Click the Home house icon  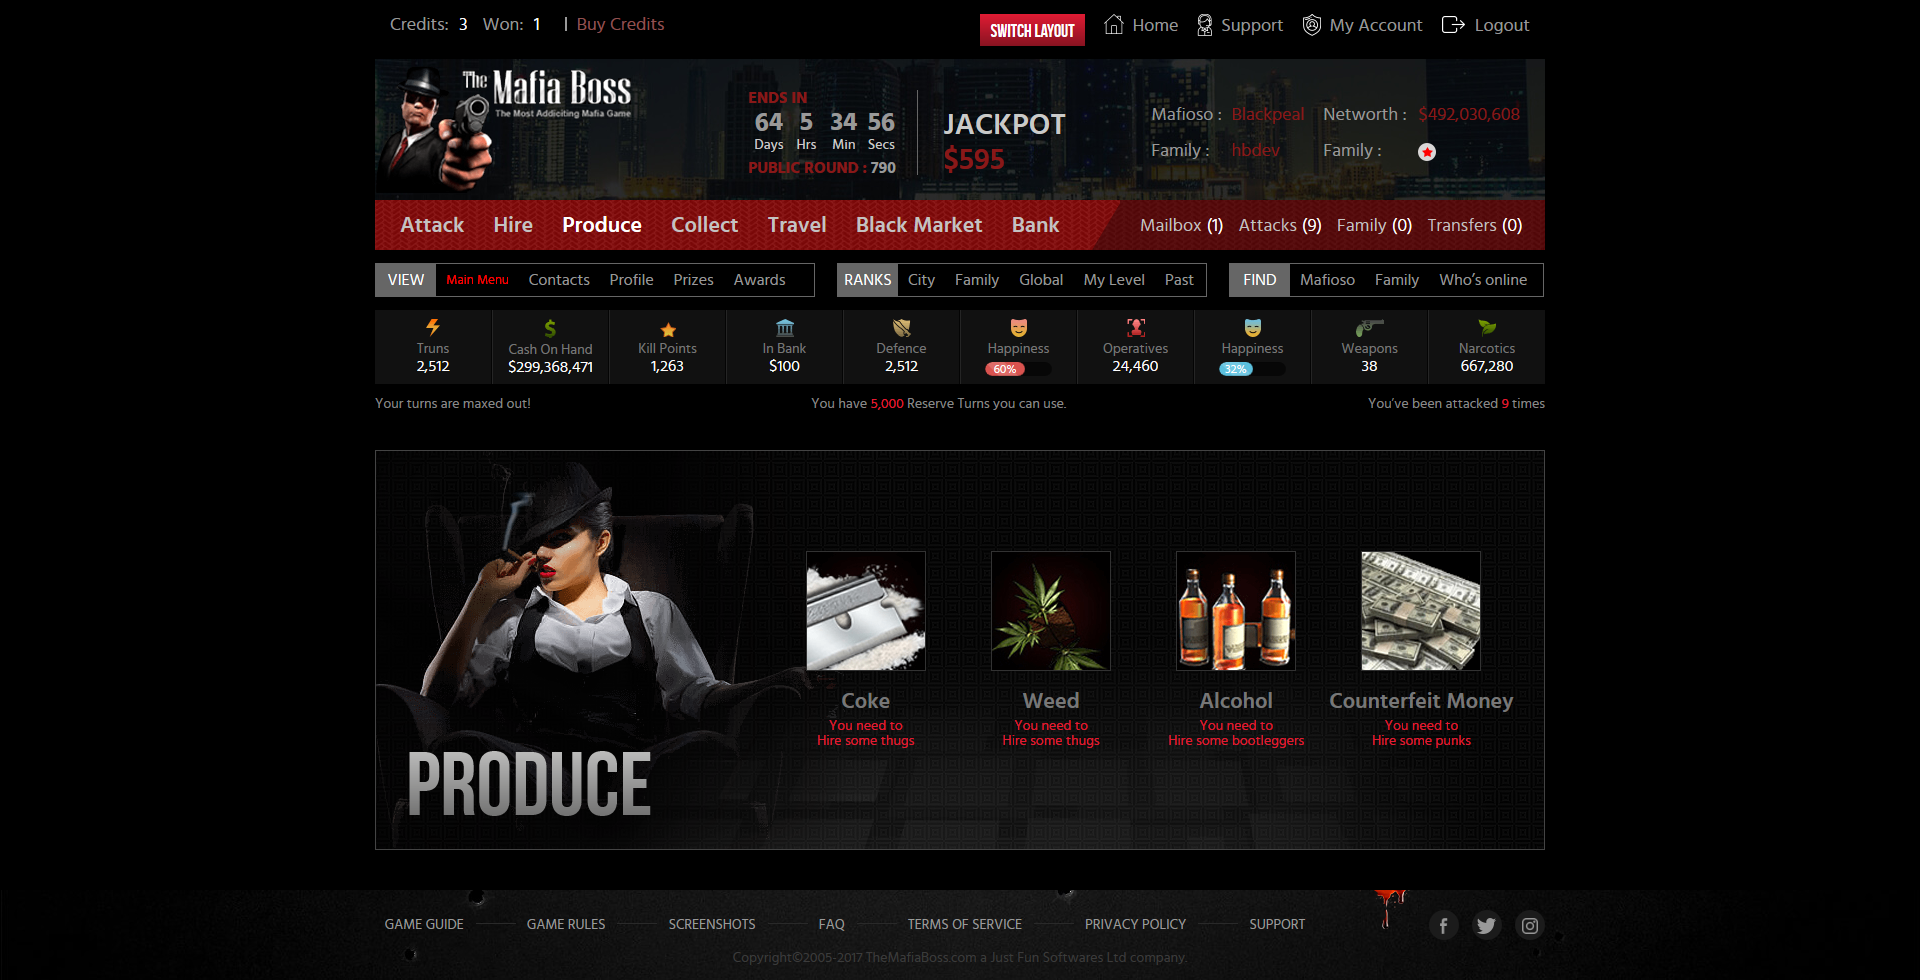point(1113,25)
